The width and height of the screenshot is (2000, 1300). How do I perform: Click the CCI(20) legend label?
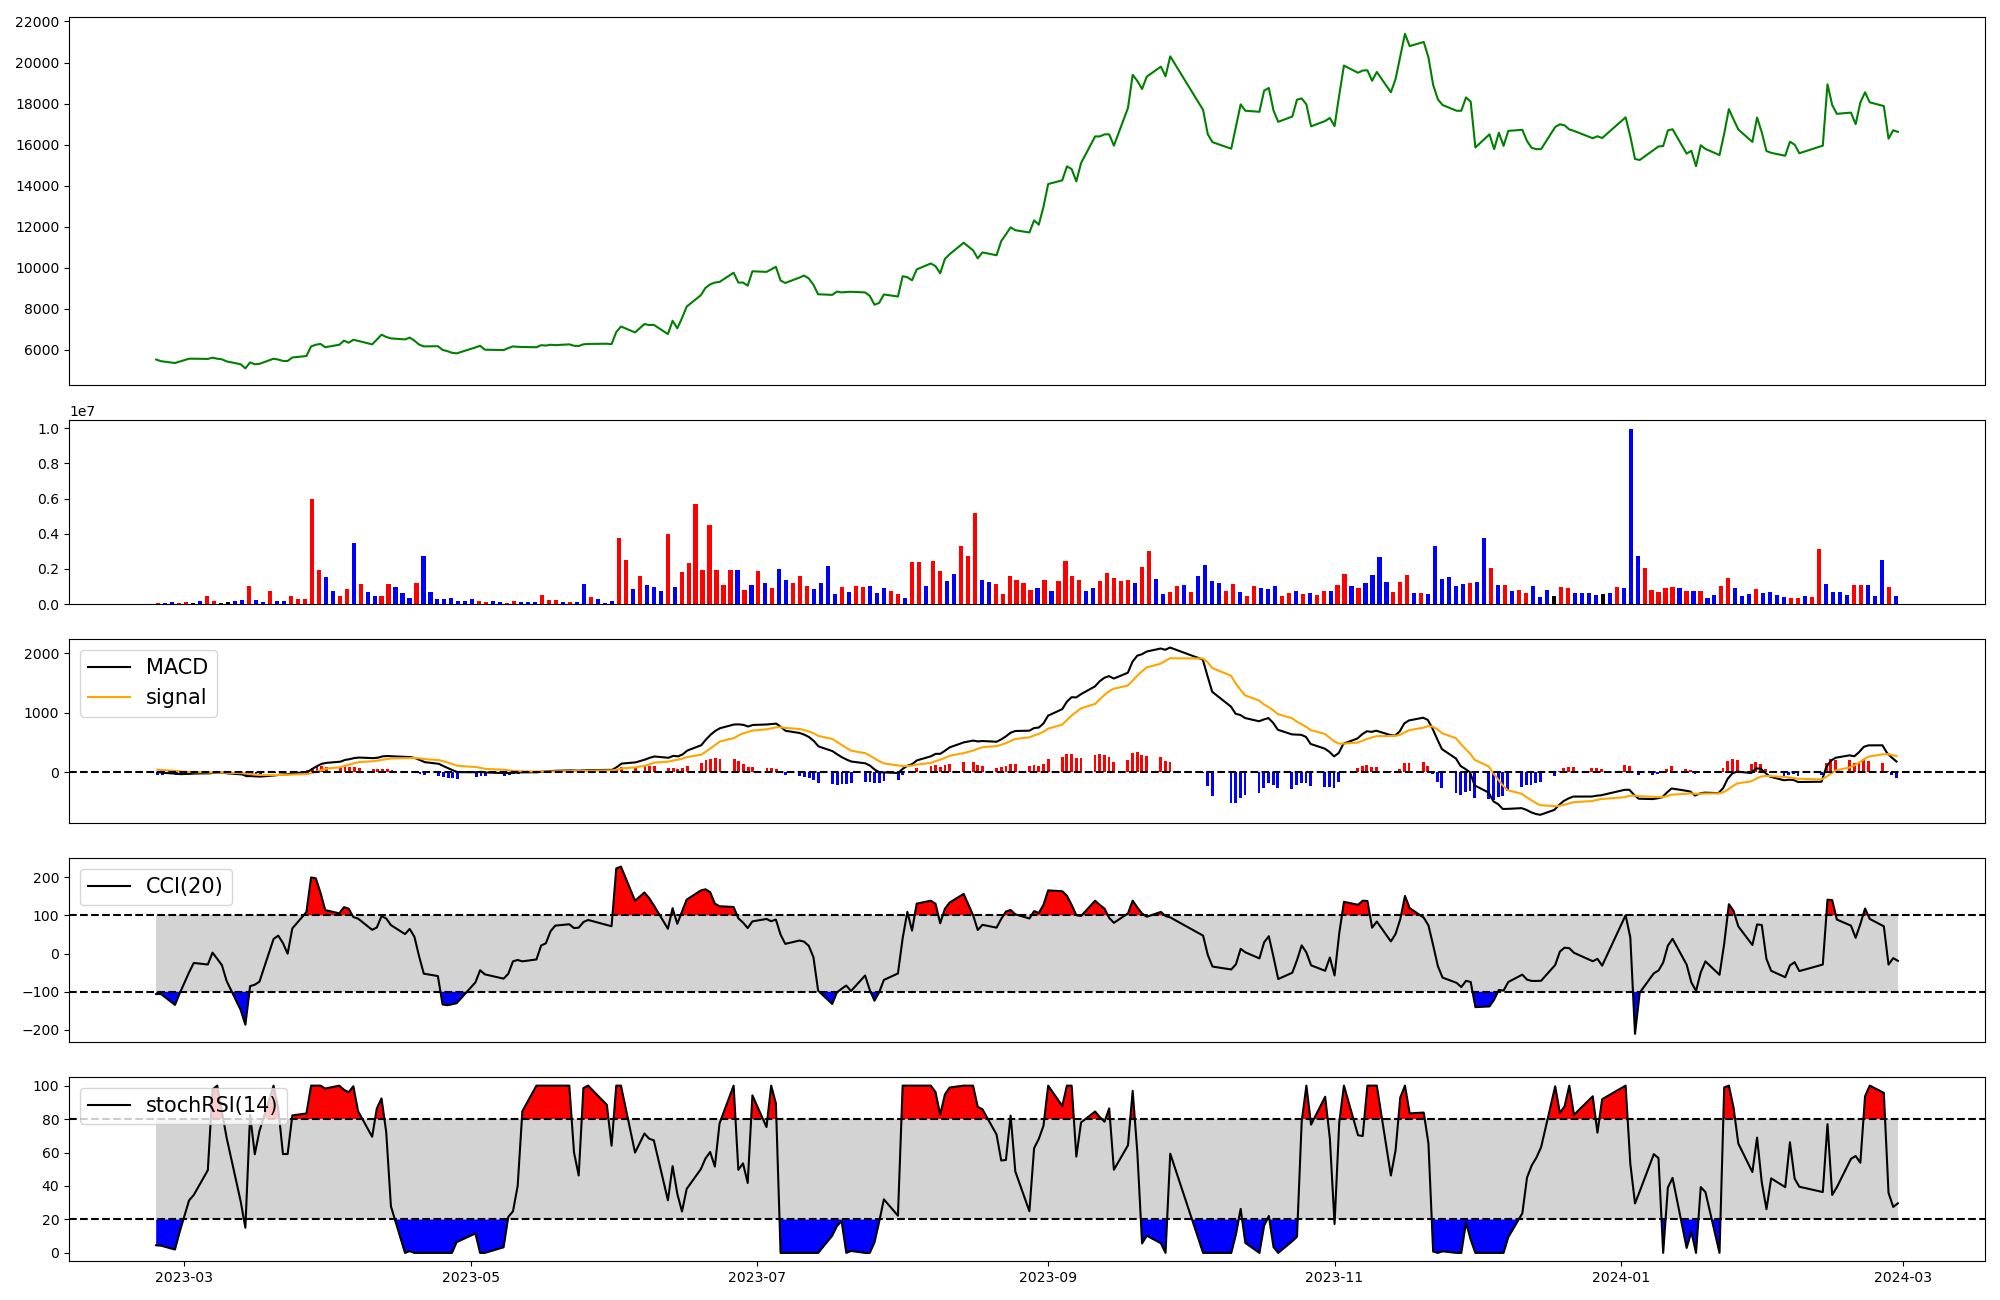[184, 886]
